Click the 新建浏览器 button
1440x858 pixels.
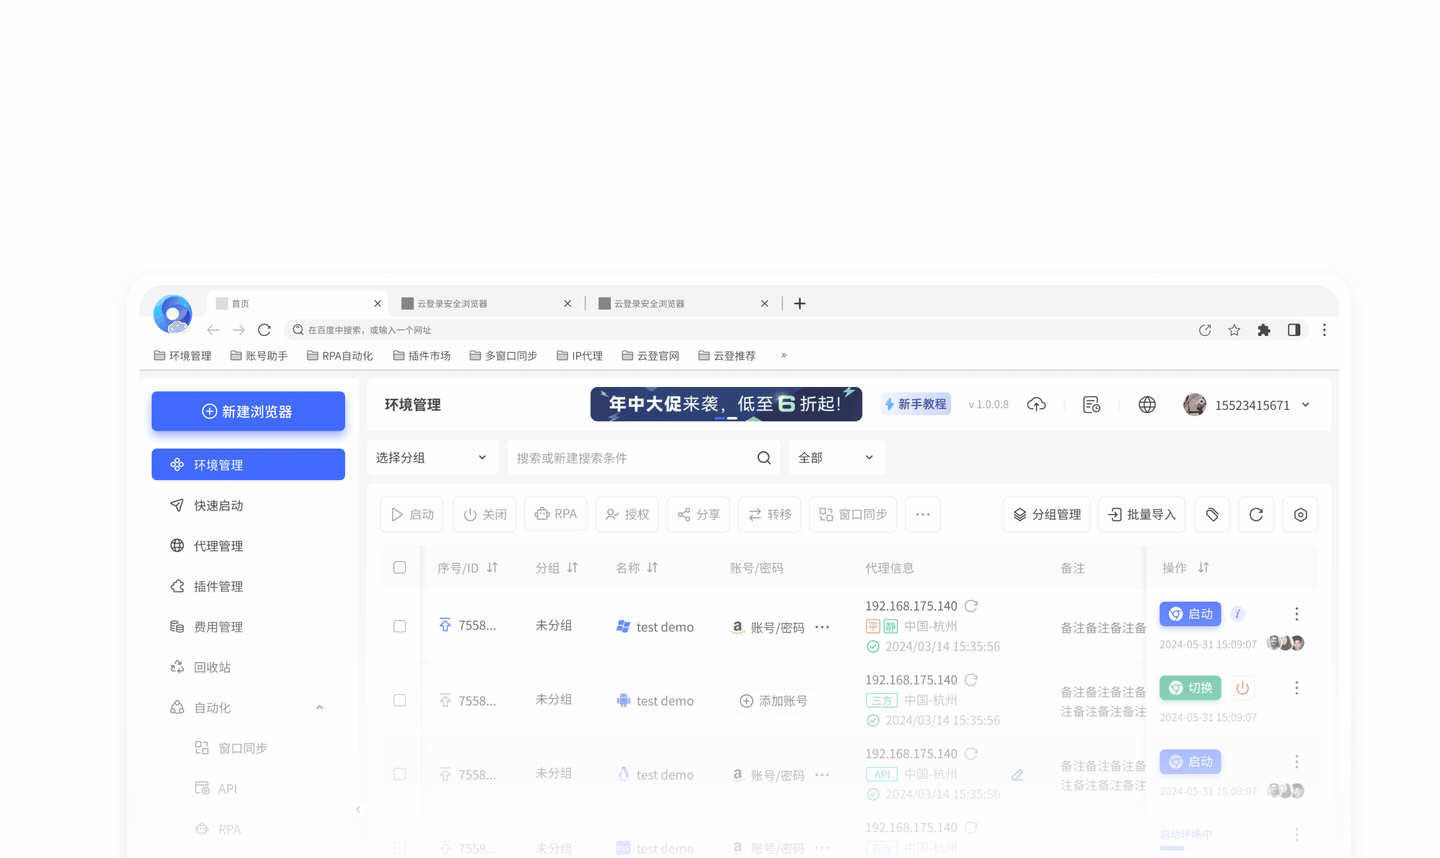tap(247, 411)
